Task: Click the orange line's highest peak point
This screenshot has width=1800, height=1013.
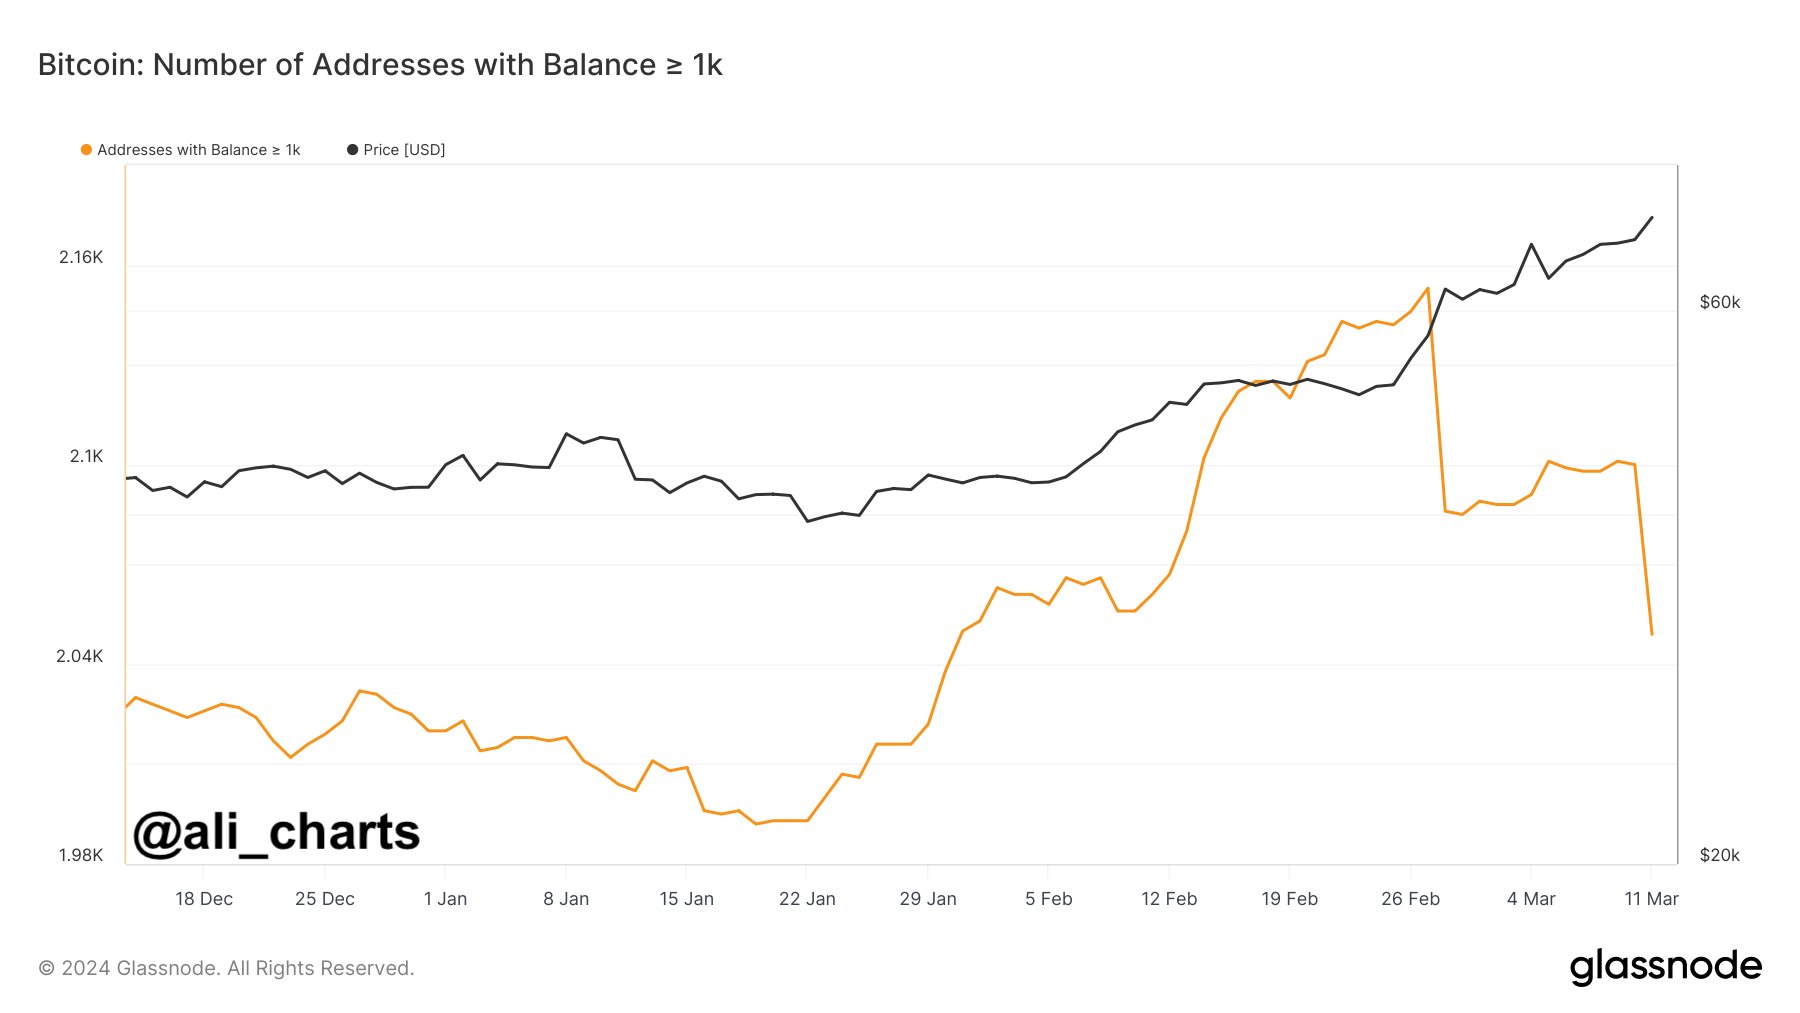Action: (1428, 288)
